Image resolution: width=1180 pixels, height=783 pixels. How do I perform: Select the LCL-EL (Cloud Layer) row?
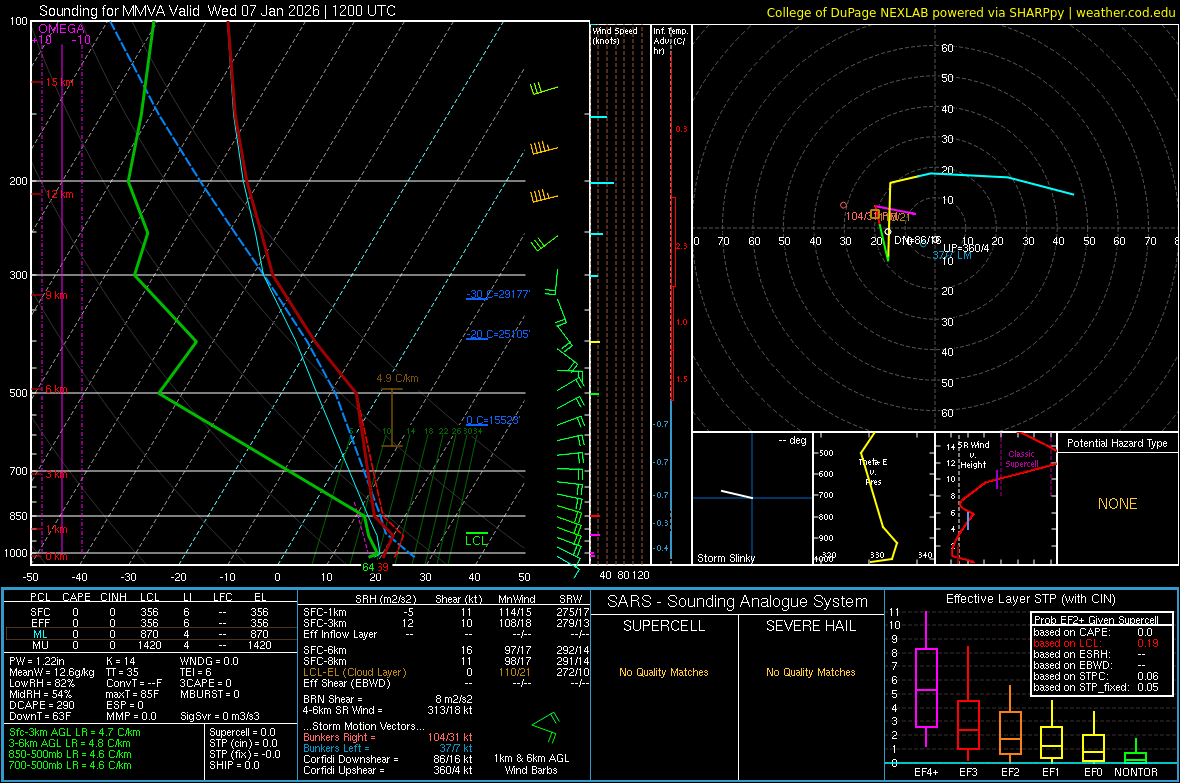(x=446, y=672)
